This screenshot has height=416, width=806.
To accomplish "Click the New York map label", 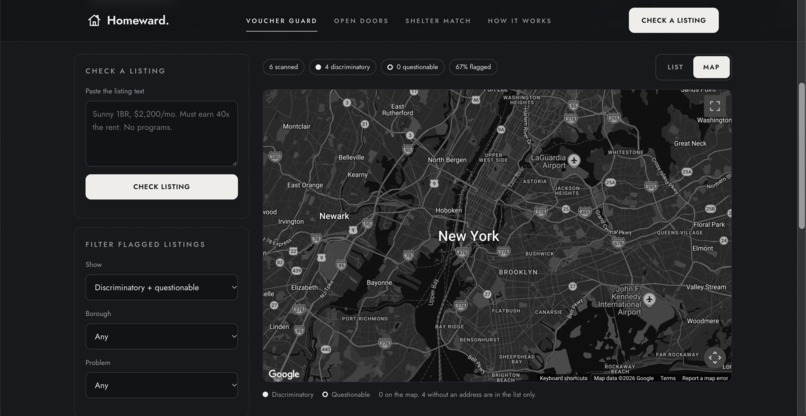I will (468, 236).
